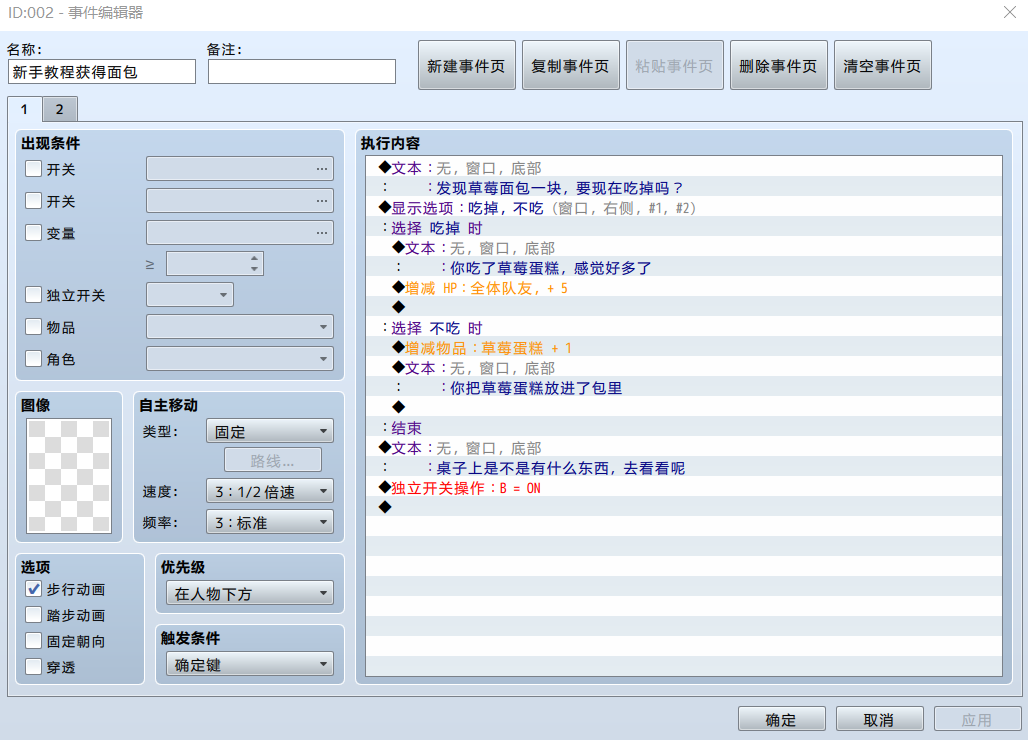
Task: Click the 删除事件页 button
Action: (778, 66)
